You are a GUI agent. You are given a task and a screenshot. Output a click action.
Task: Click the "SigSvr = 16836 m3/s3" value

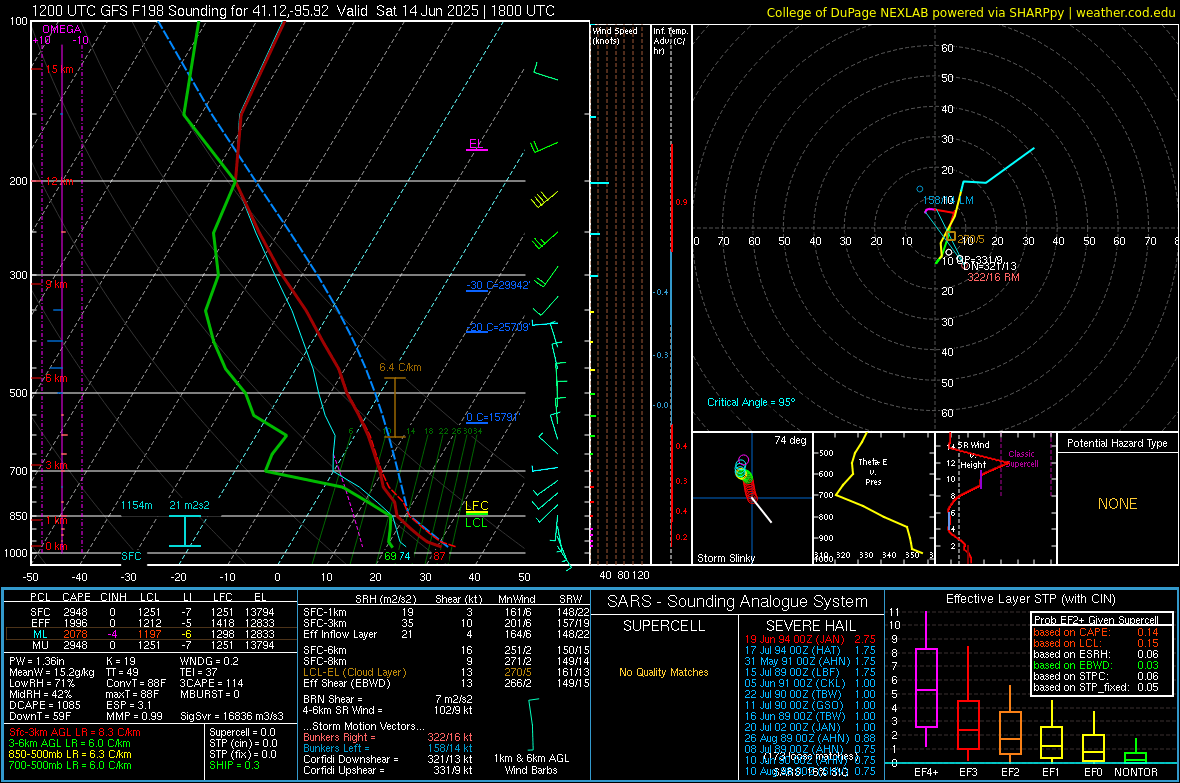coord(232,716)
